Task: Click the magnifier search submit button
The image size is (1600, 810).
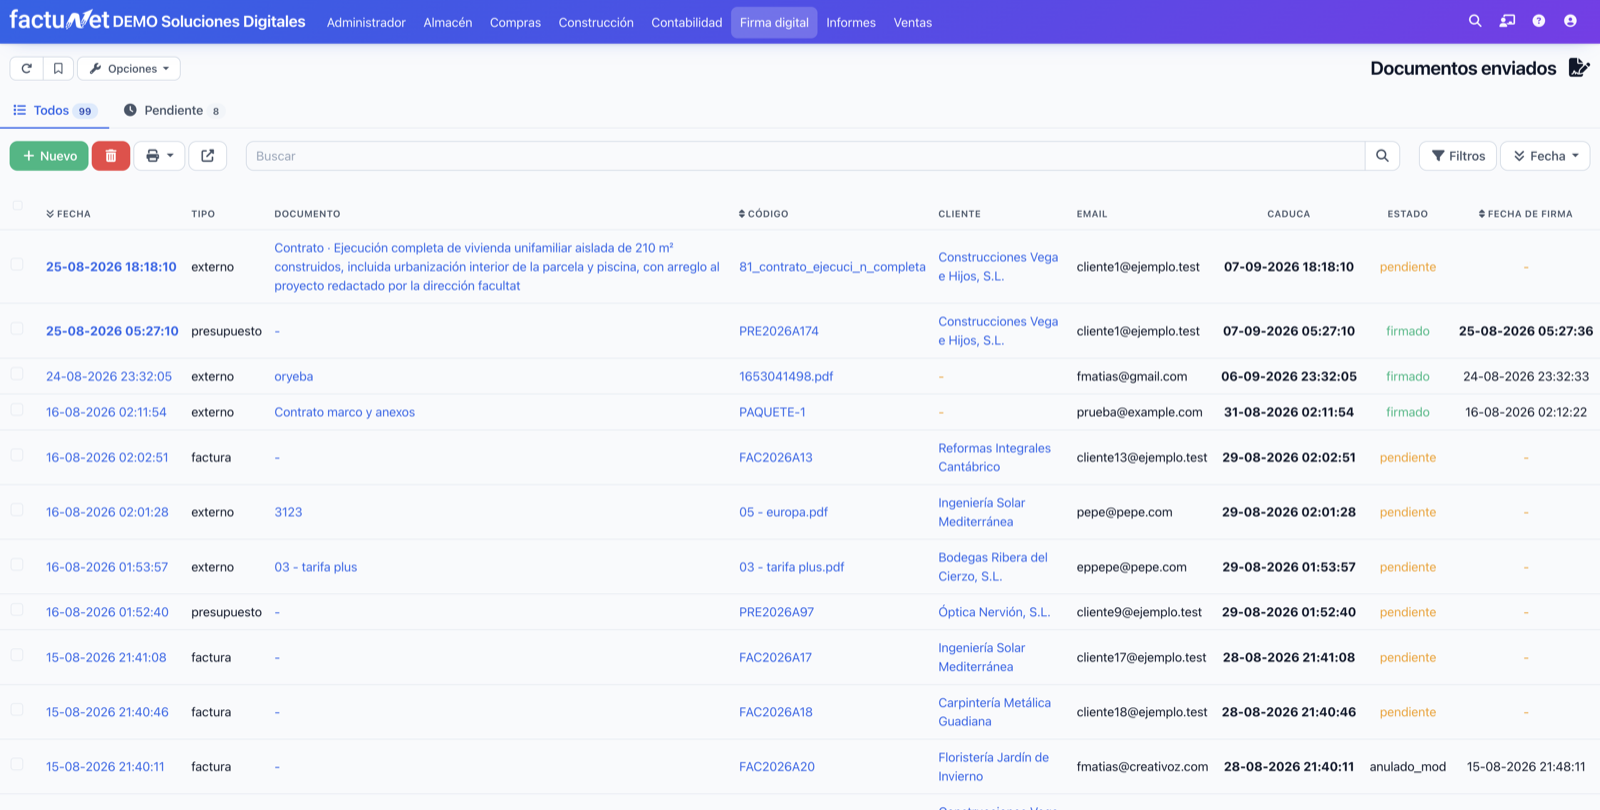Action: click(x=1382, y=156)
